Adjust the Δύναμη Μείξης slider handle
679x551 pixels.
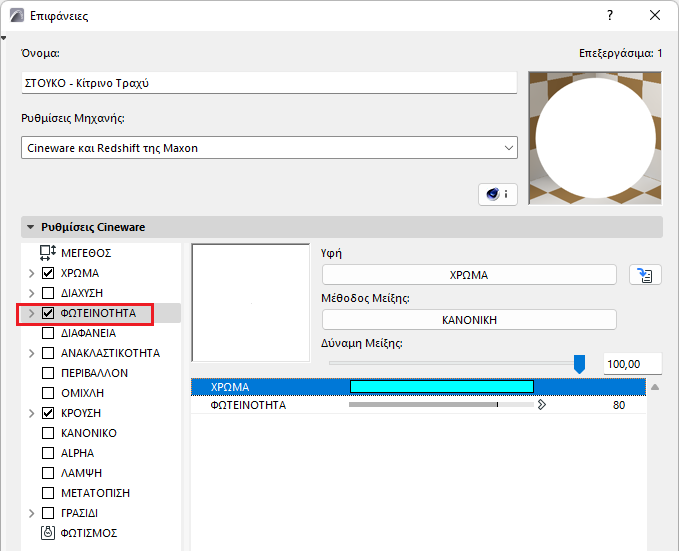[579, 363]
